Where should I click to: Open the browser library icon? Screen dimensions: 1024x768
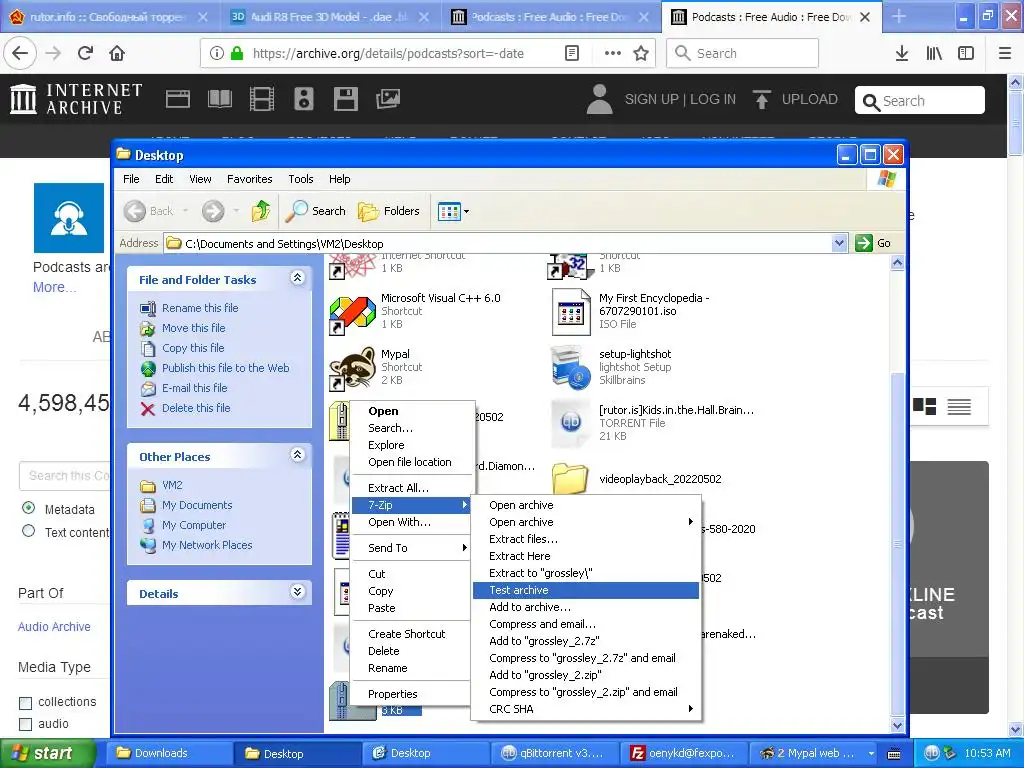point(934,54)
